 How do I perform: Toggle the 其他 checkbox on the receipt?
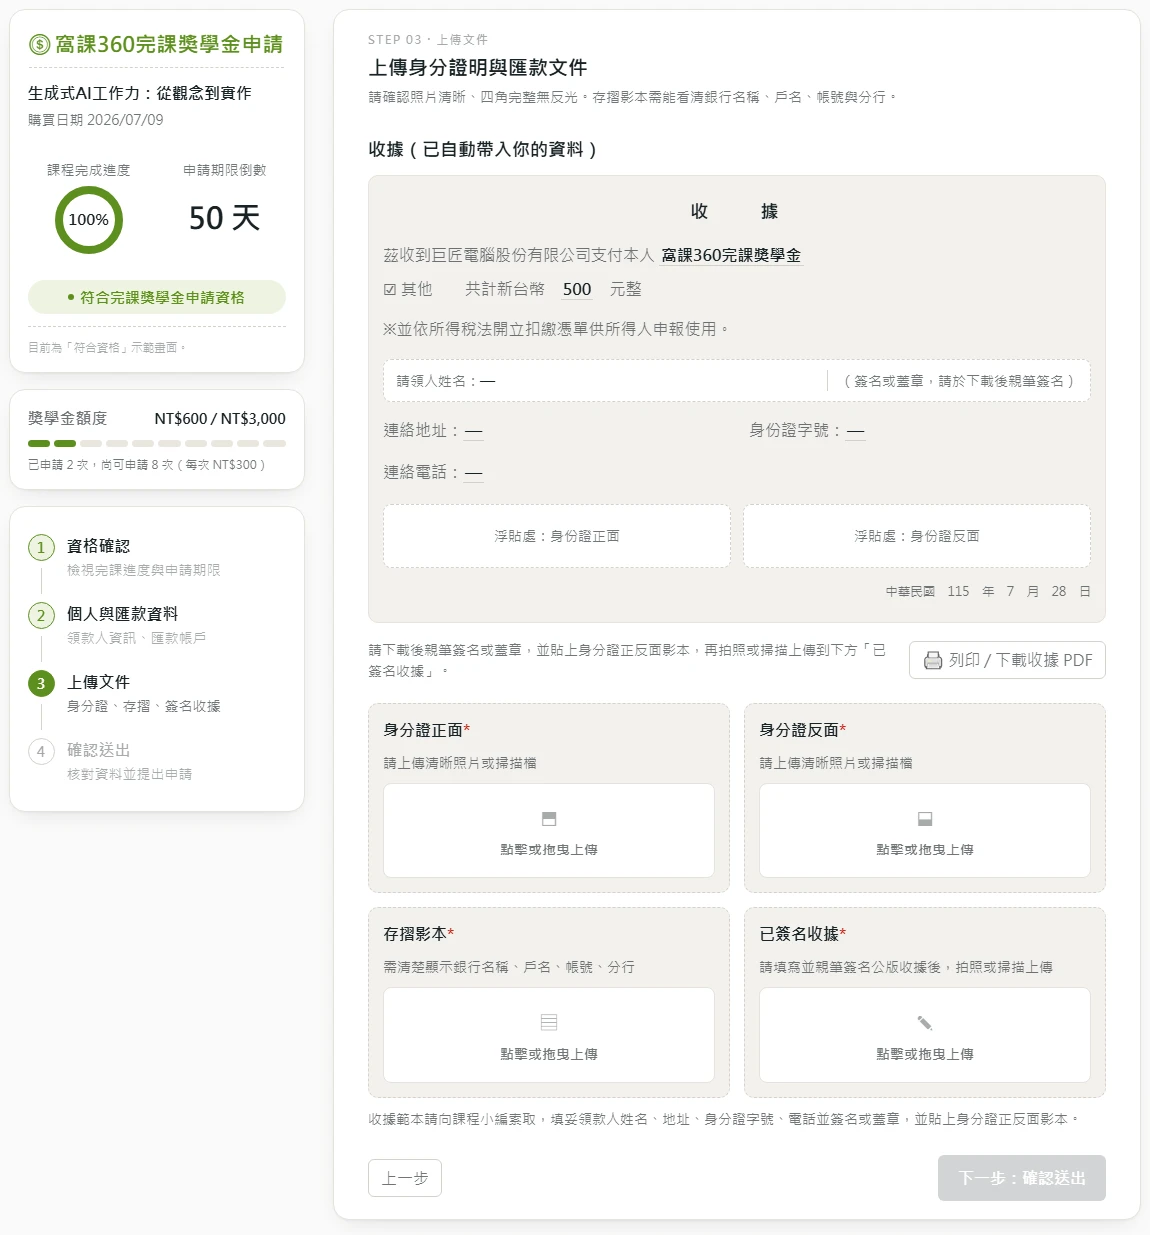pos(390,290)
